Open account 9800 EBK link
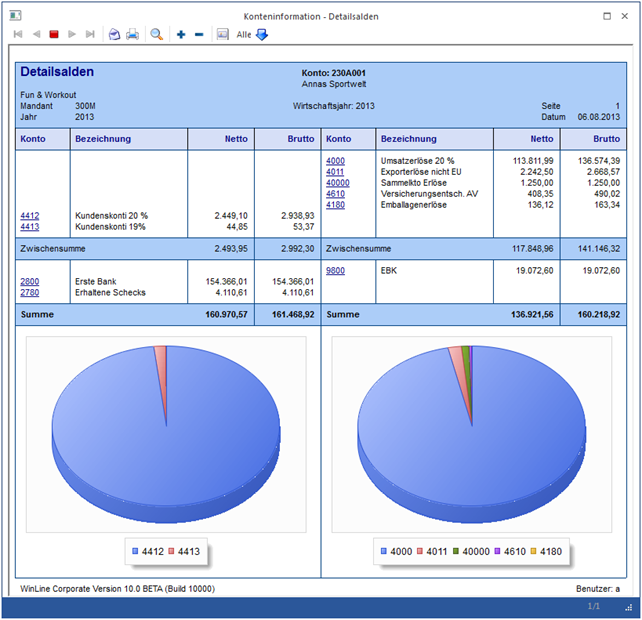 coord(335,270)
